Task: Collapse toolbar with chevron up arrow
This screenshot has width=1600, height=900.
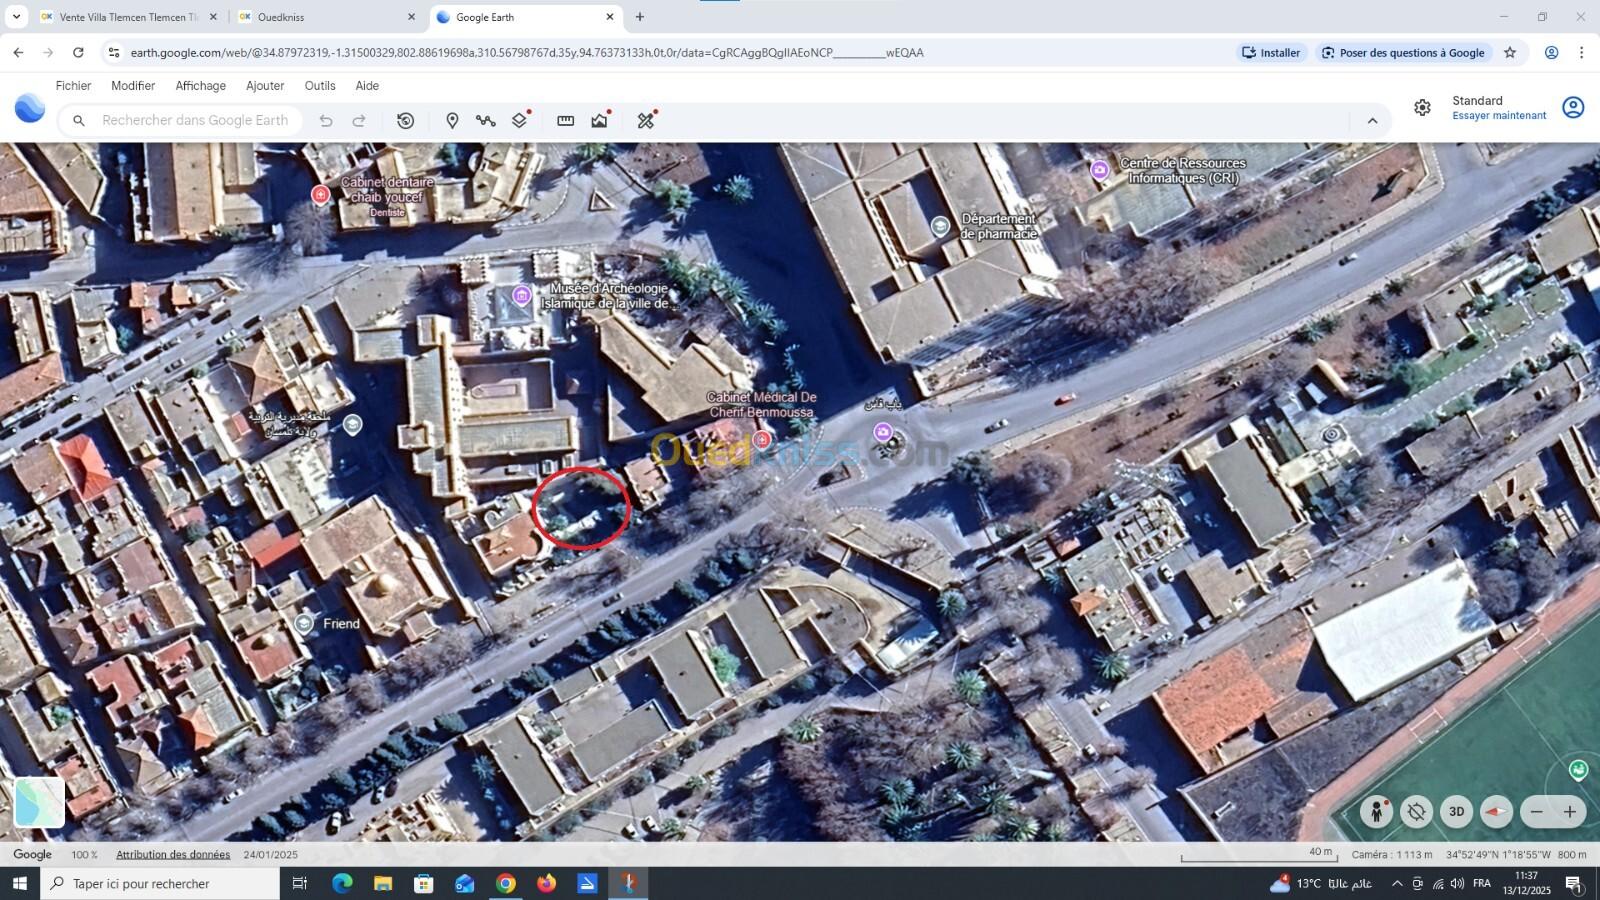Action: click(1372, 121)
